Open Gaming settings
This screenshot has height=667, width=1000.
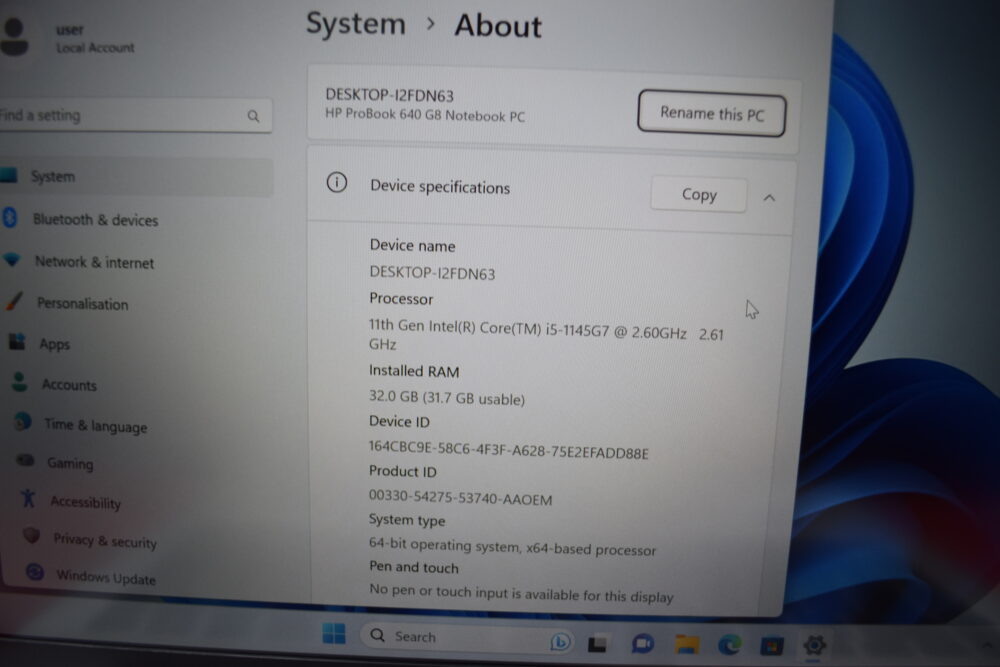click(70, 464)
